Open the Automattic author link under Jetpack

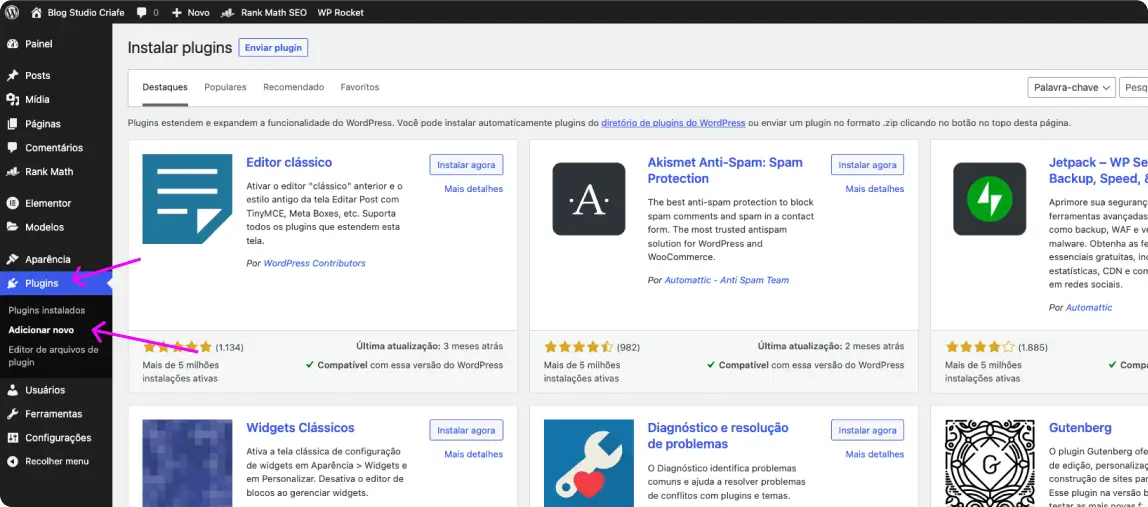(x=1089, y=308)
